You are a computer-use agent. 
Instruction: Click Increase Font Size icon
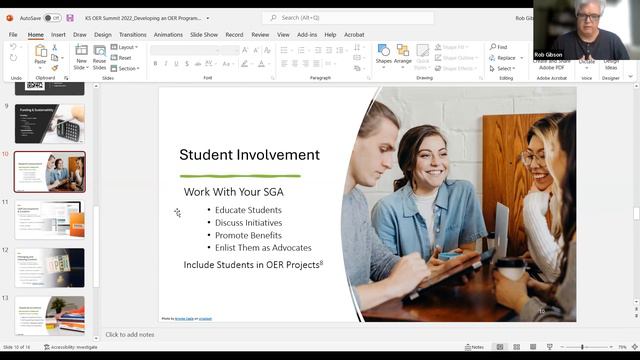(x=245, y=50)
